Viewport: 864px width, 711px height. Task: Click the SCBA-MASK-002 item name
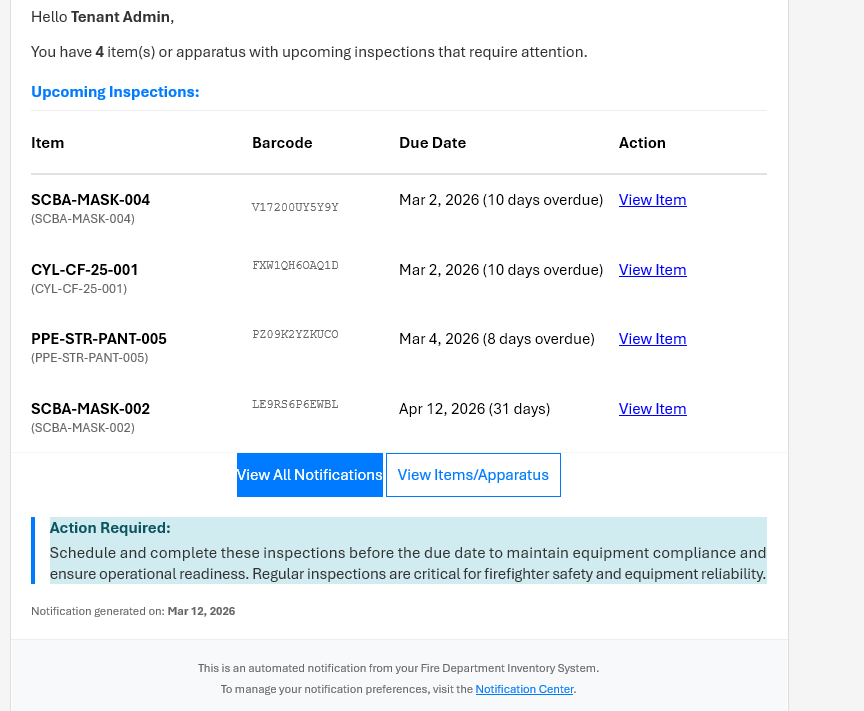point(89,409)
